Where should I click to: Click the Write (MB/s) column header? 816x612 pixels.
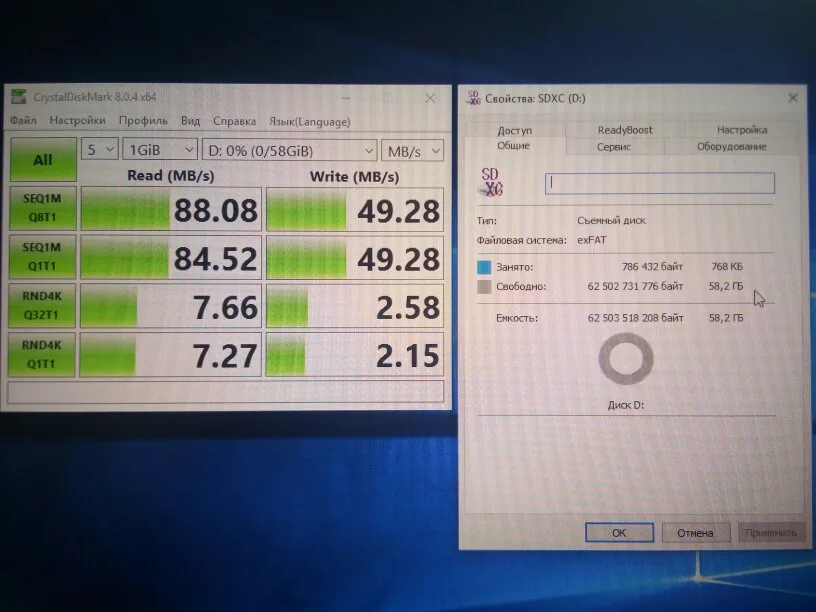tap(354, 177)
